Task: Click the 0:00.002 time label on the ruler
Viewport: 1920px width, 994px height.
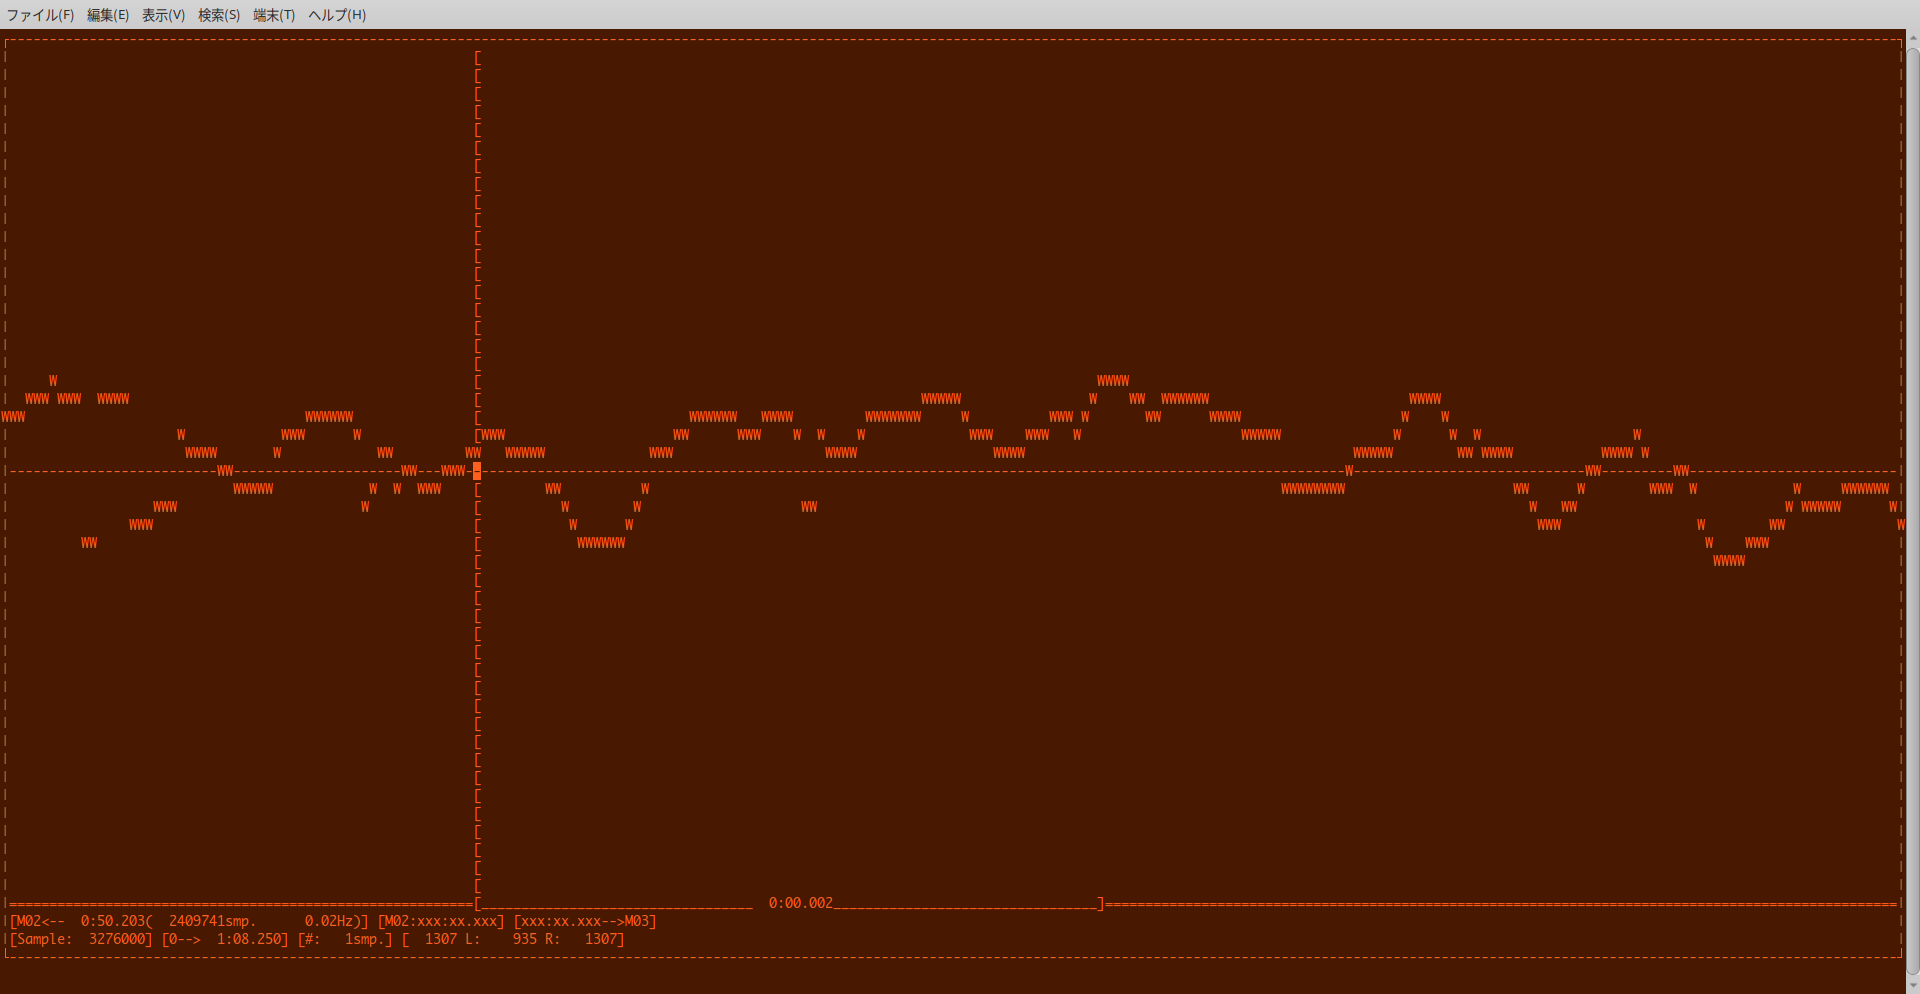Action: pos(800,903)
